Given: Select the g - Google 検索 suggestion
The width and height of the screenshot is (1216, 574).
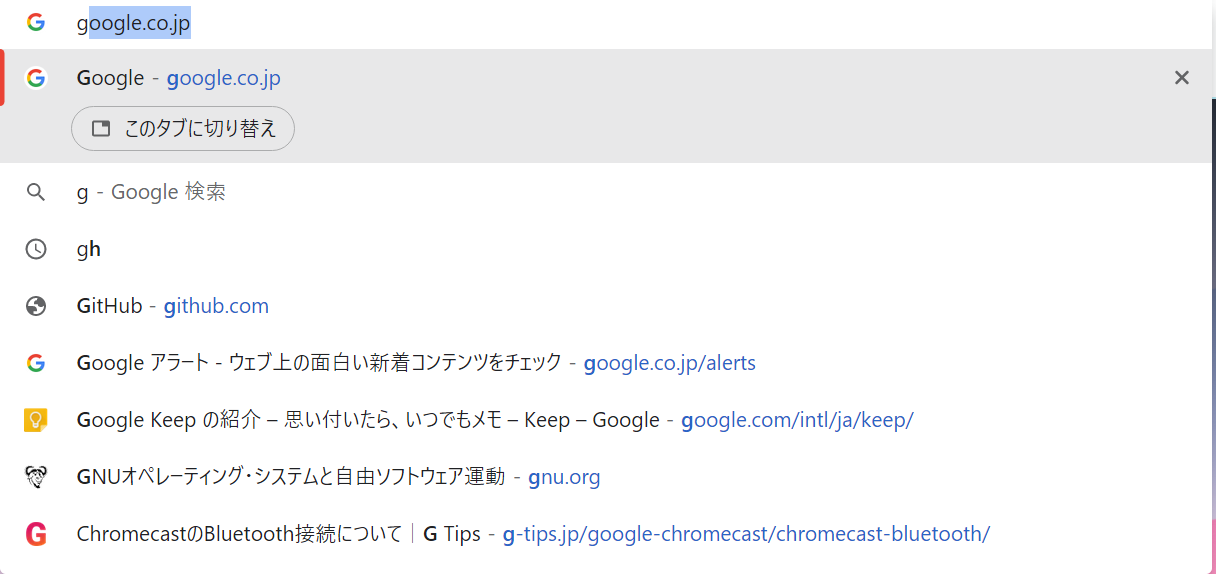Looking at the screenshot, I should pyautogui.click(x=151, y=192).
